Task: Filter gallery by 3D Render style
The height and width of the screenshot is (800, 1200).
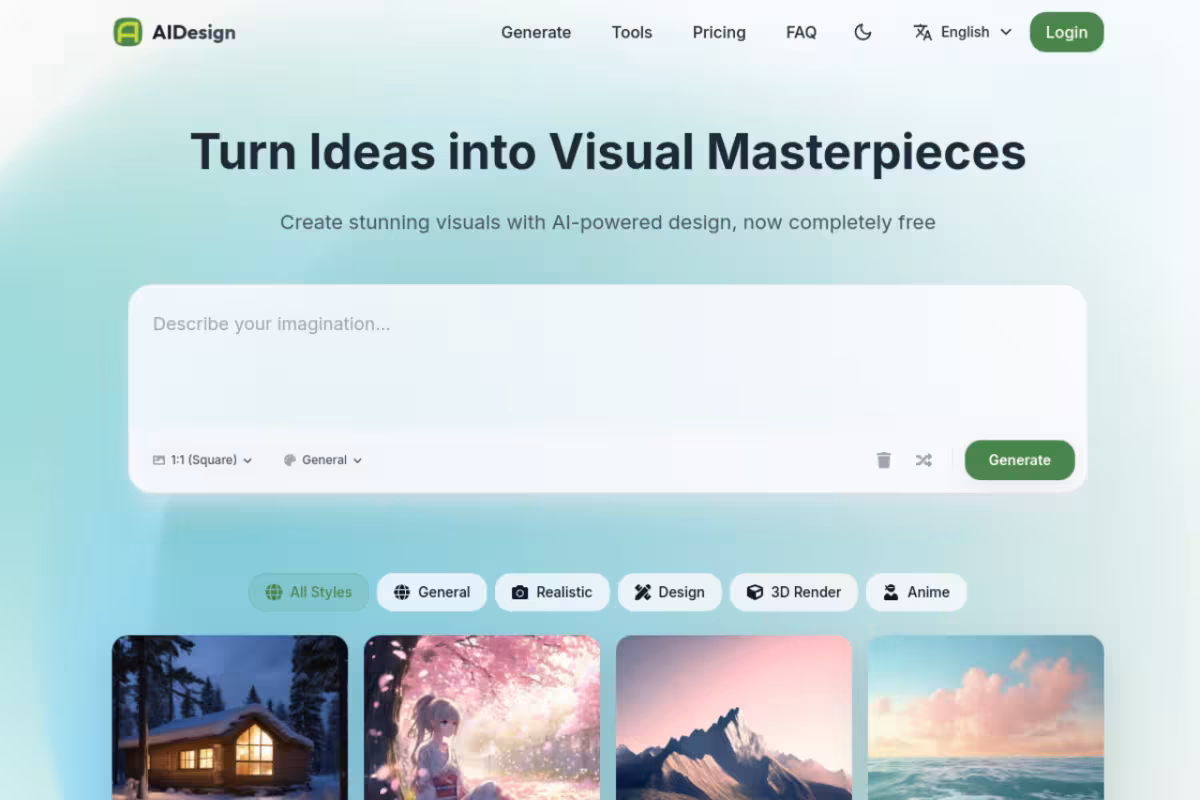Action: pyautogui.click(x=793, y=592)
